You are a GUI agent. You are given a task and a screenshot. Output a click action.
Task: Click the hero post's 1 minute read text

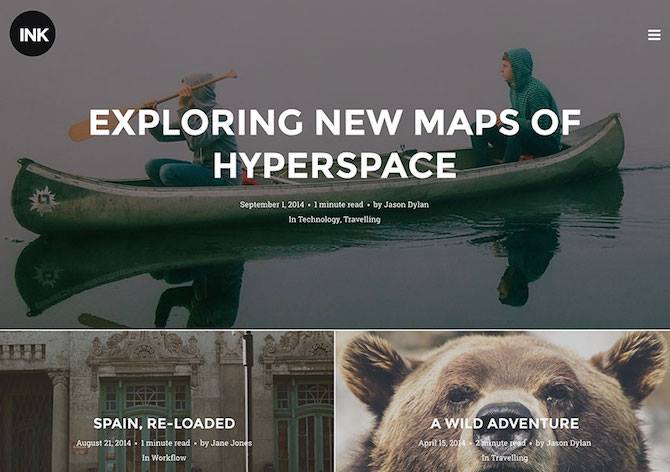(338, 205)
